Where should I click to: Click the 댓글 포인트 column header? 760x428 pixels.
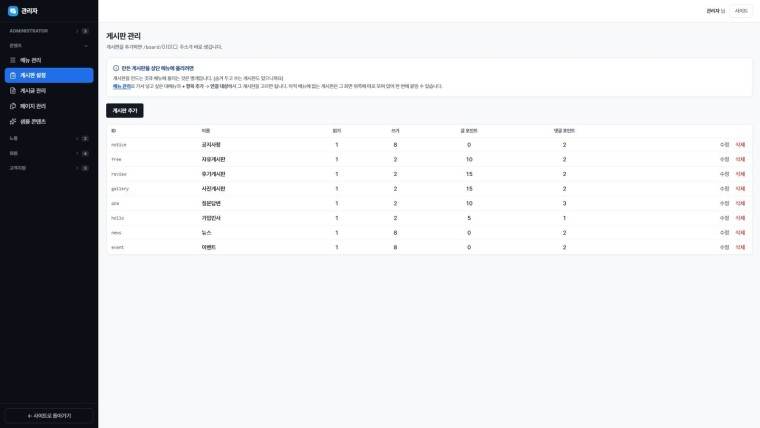[x=564, y=131]
